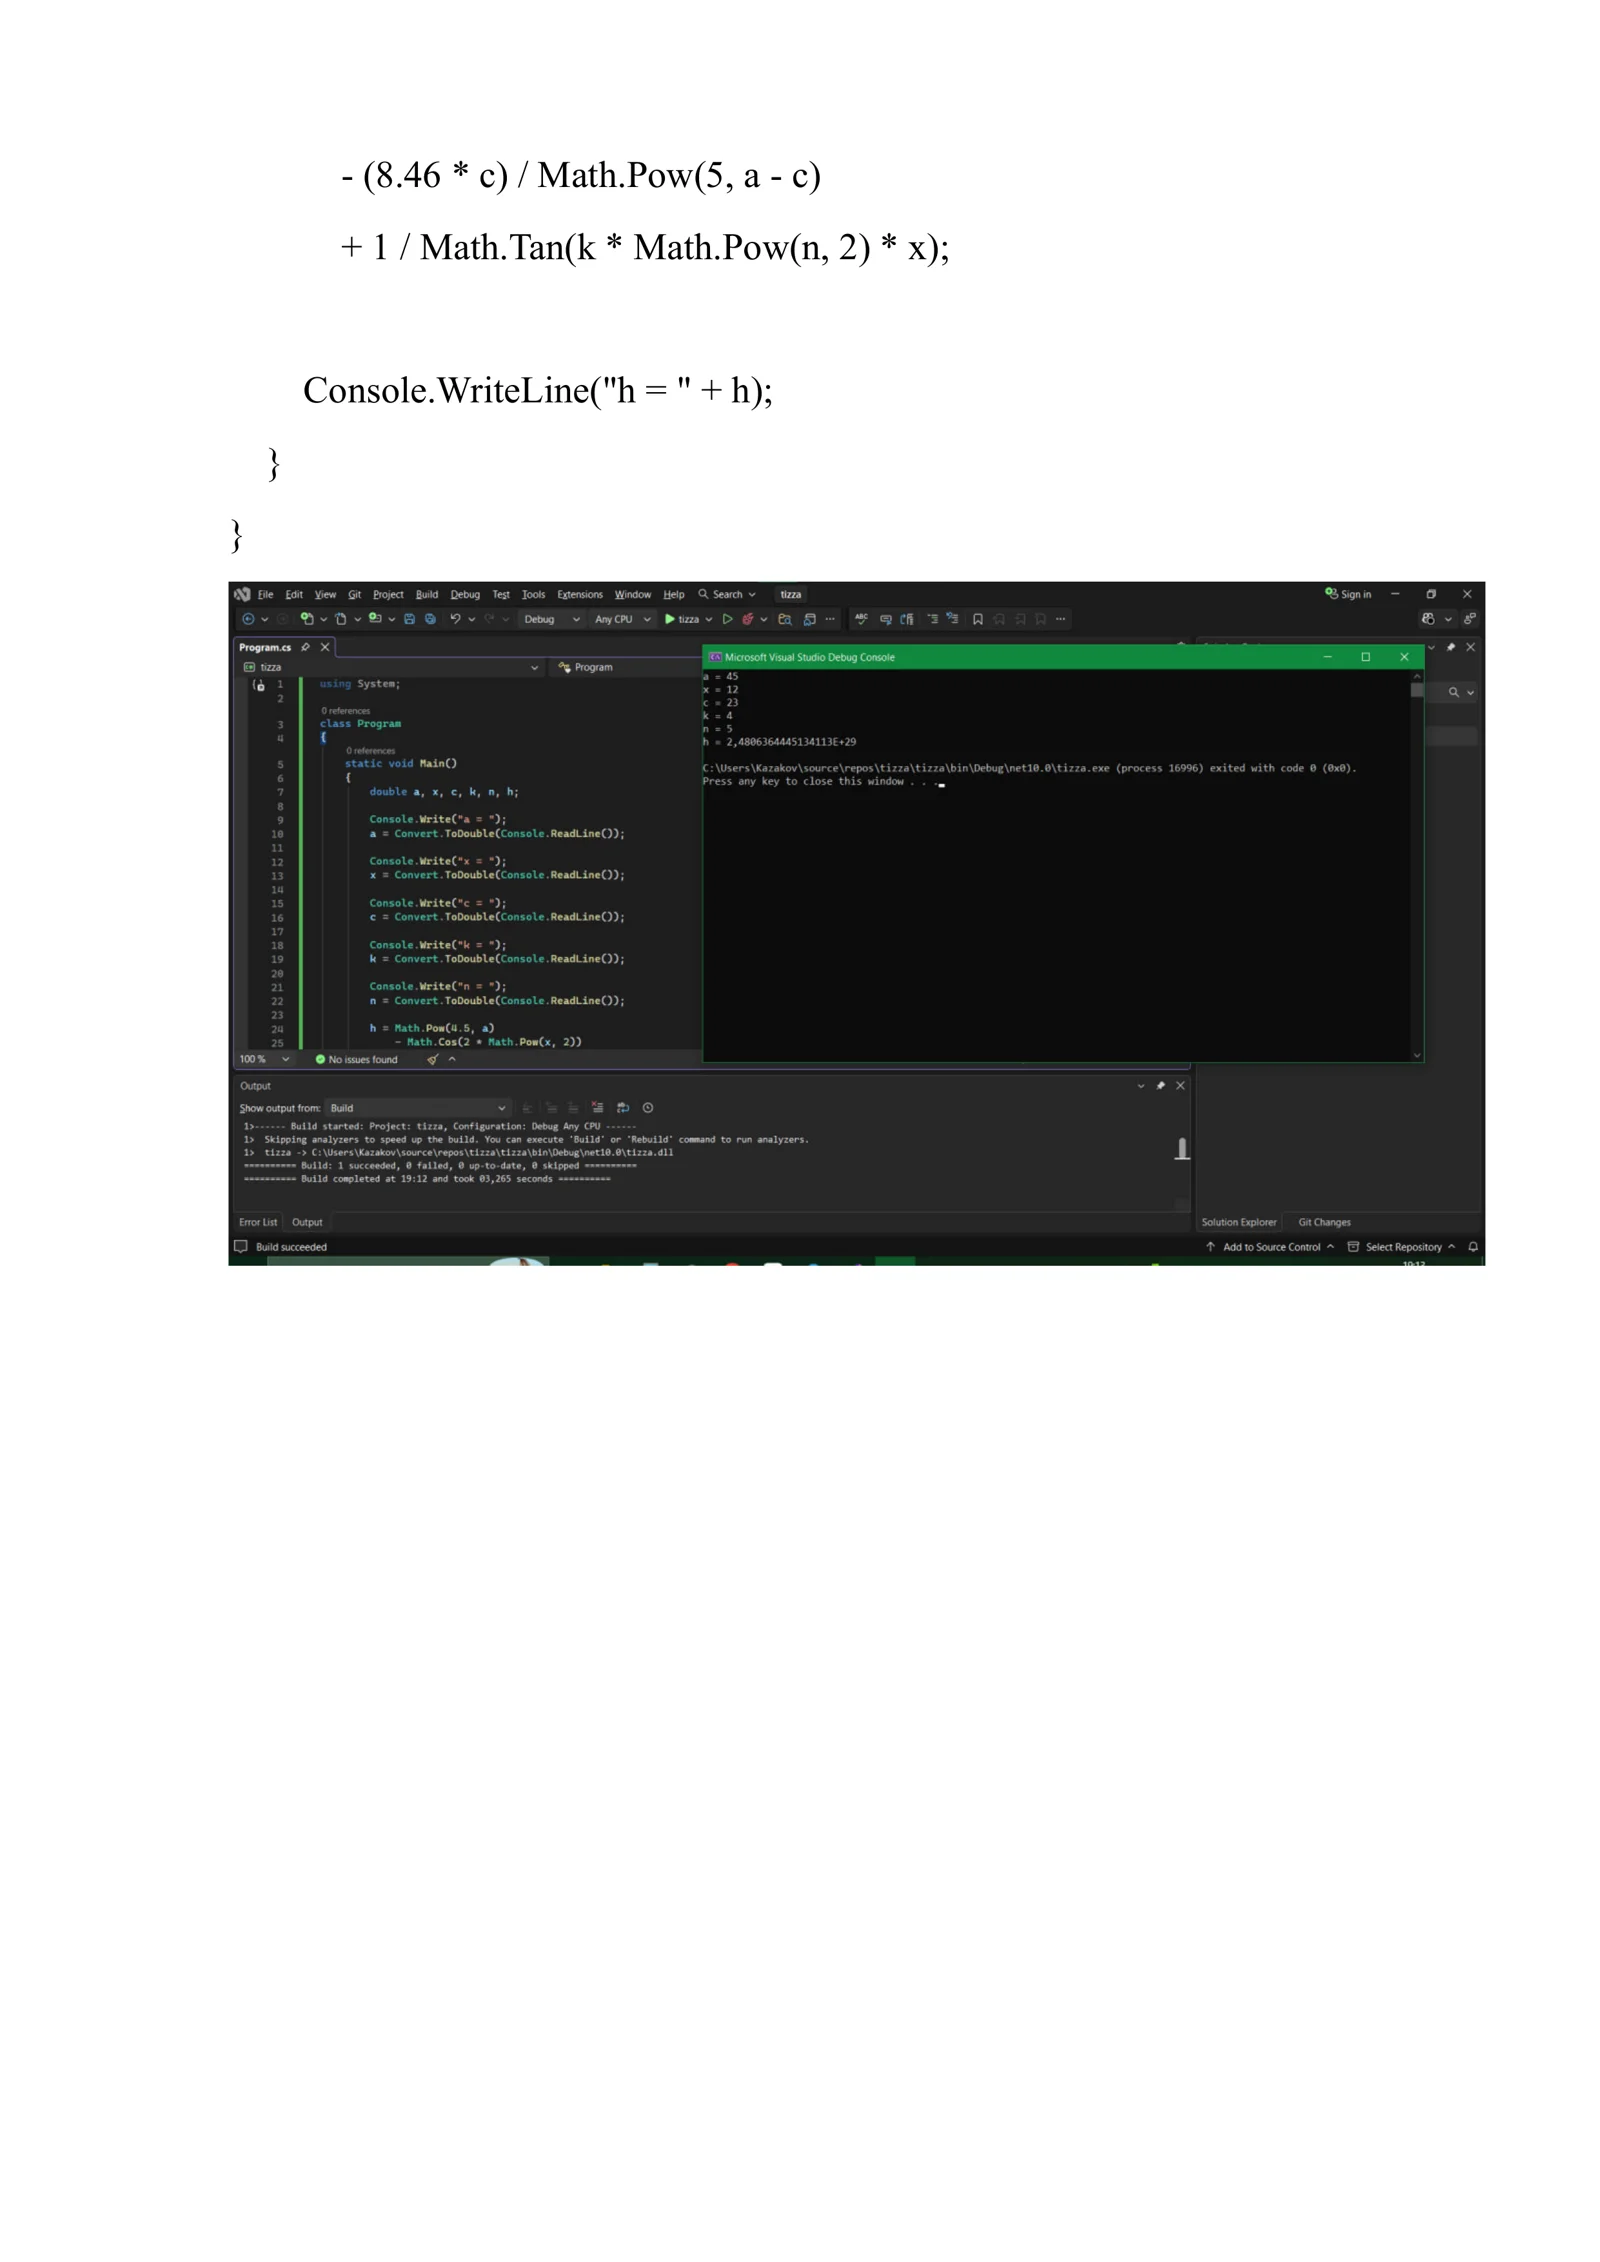The height and width of the screenshot is (2262, 1600).
Task: Click the Undo arrow in the toolbar
Action: point(455,619)
